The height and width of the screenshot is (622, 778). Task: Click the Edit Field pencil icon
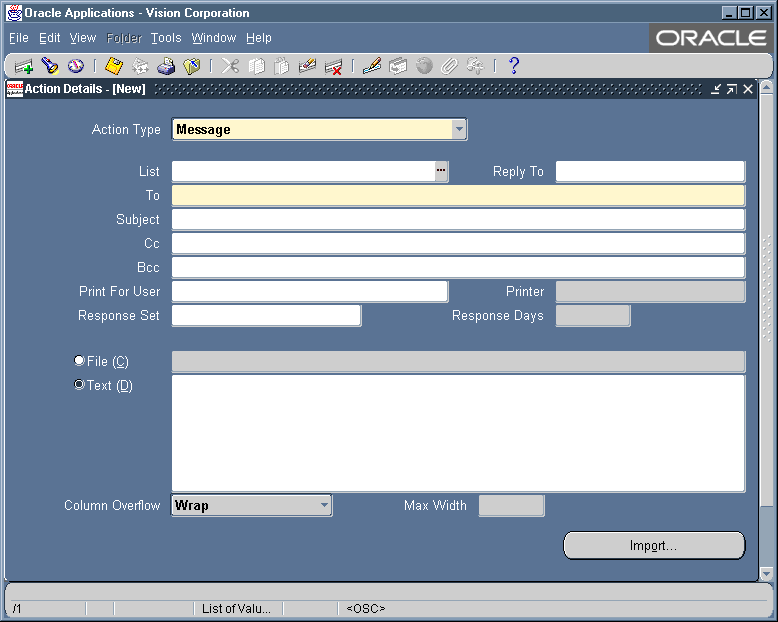pyautogui.click(x=372, y=66)
